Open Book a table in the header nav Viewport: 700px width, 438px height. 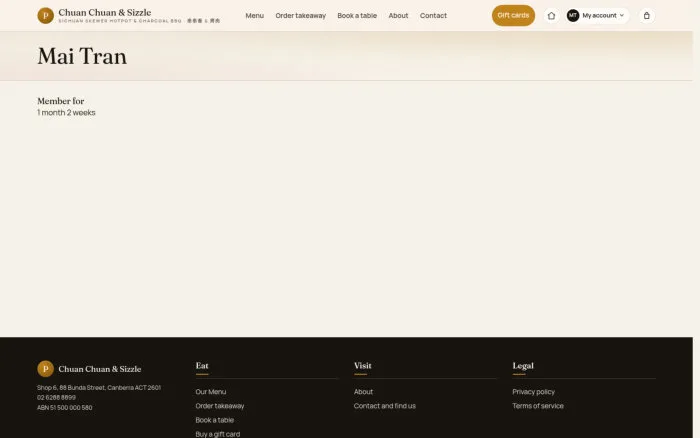pos(357,16)
